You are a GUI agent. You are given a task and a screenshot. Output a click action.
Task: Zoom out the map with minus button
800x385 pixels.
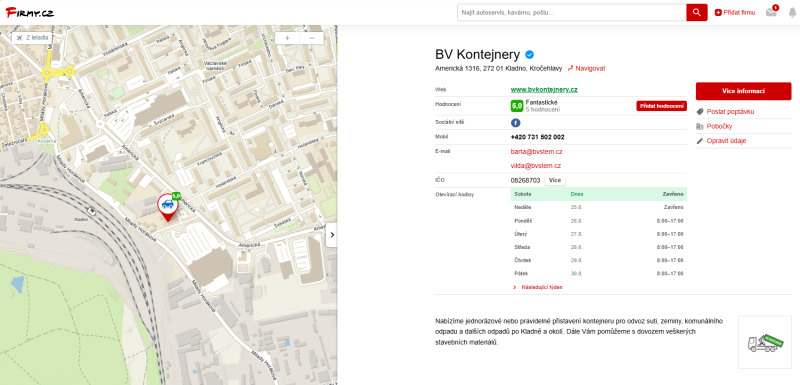click(312, 38)
